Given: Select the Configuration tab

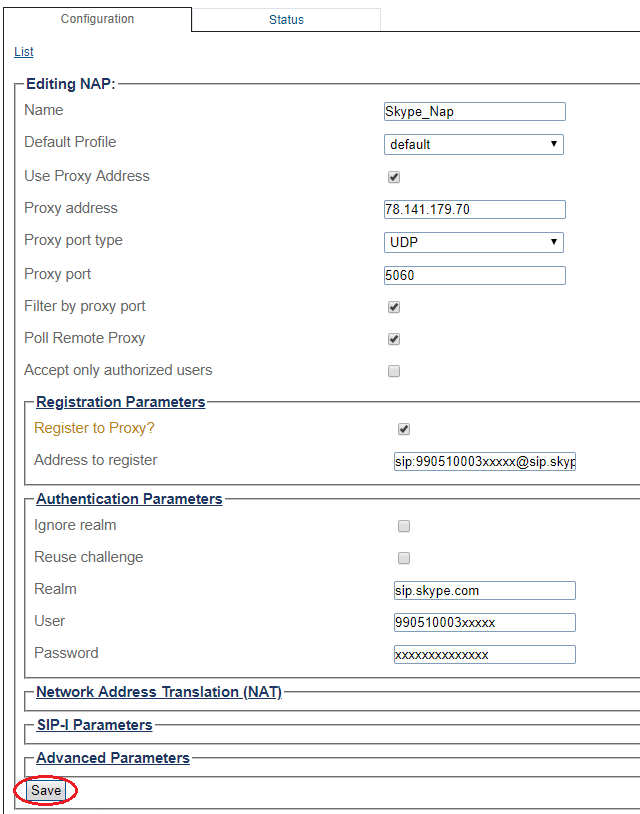Looking at the screenshot, I should coord(97,19).
